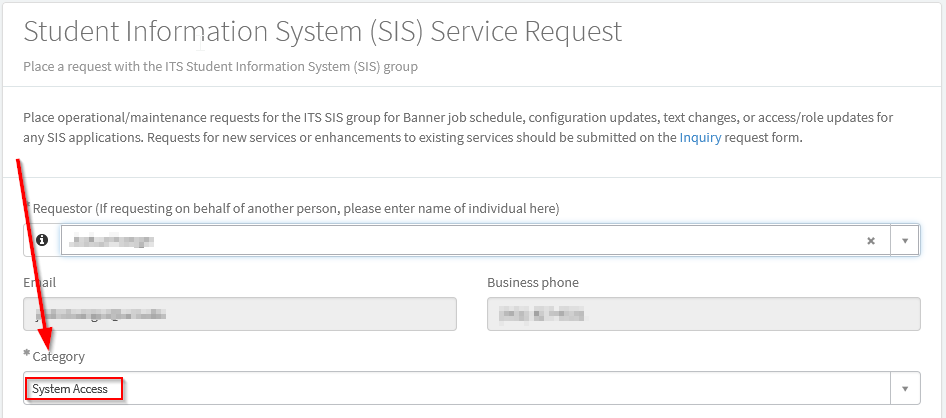Viewport: 946px width, 418px height.
Task: Click the info icon beside Requestor field
Action: (42, 241)
